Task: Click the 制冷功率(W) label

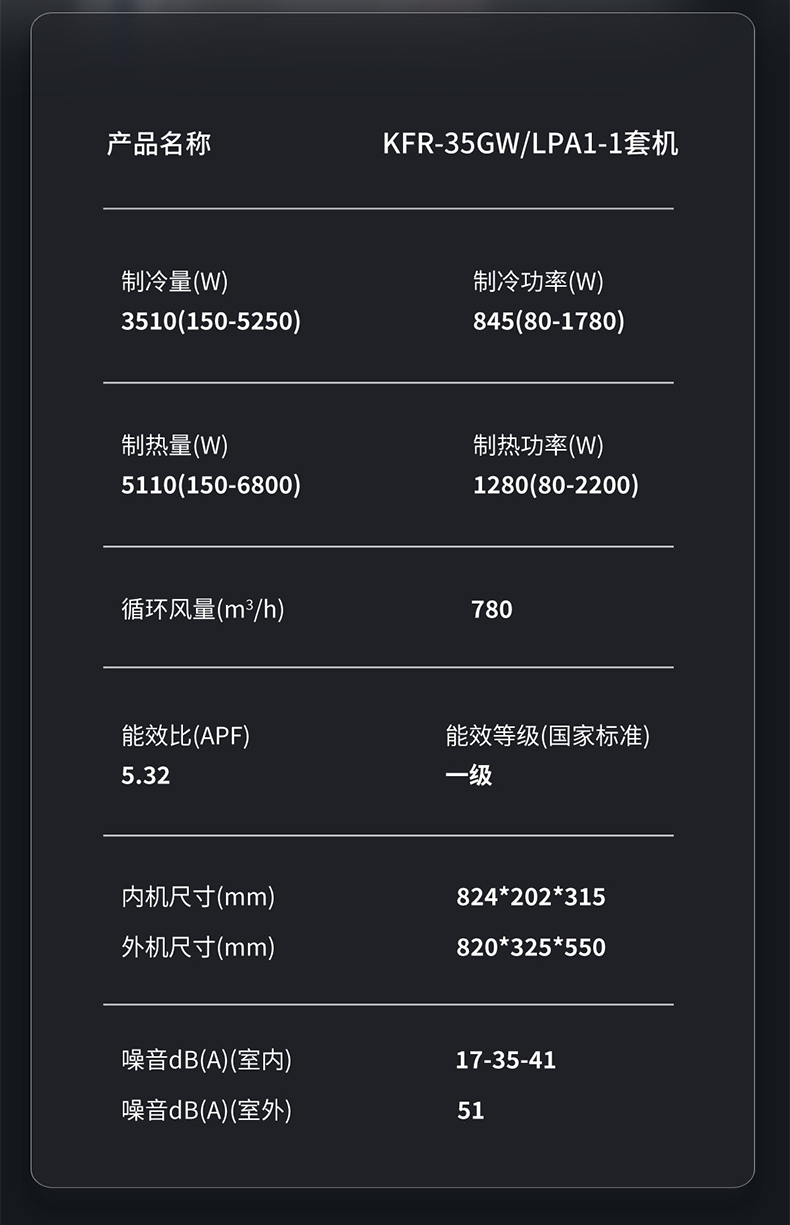Action: click(x=538, y=282)
